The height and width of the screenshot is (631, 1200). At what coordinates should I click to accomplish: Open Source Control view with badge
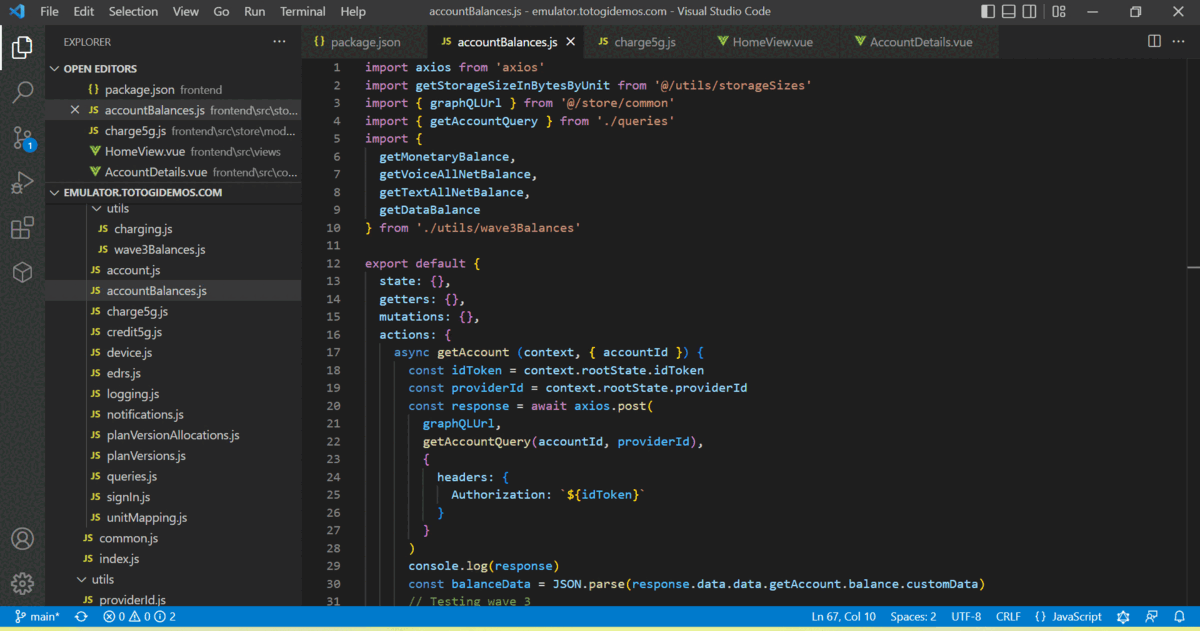[22, 139]
